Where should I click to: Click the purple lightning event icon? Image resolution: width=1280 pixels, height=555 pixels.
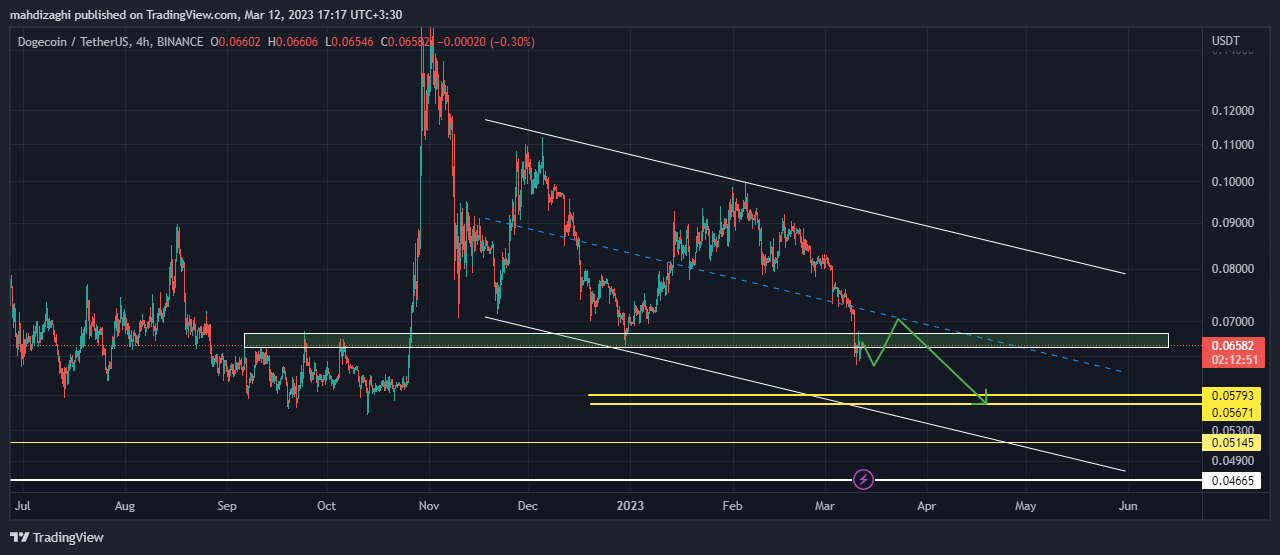(864, 480)
